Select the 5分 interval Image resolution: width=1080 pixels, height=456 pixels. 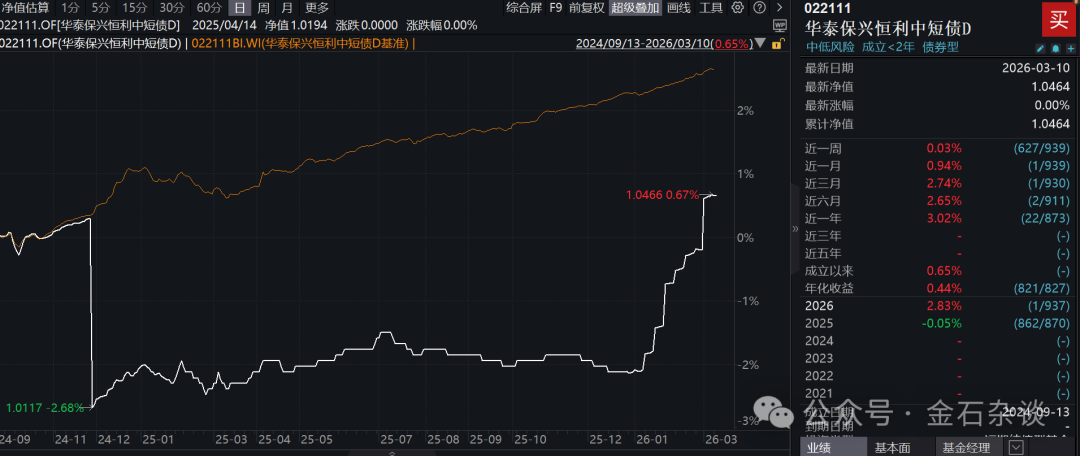101,8
